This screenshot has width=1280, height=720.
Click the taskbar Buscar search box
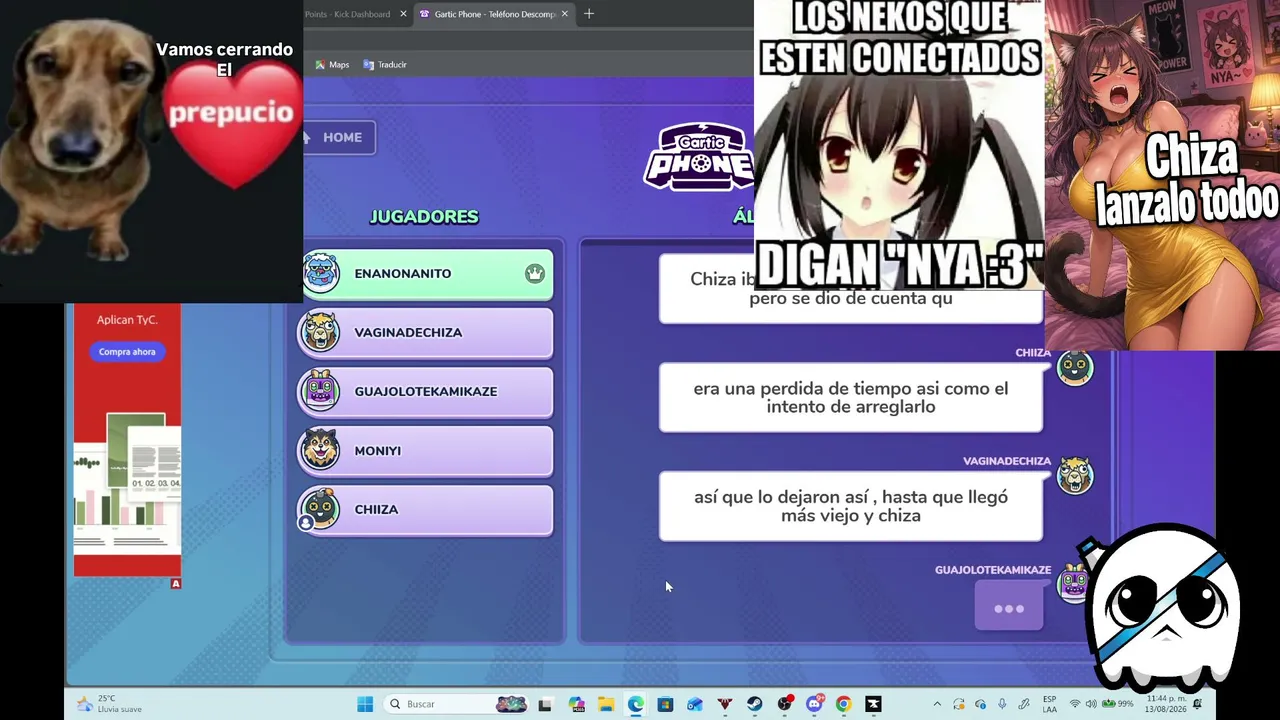coord(457,704)
